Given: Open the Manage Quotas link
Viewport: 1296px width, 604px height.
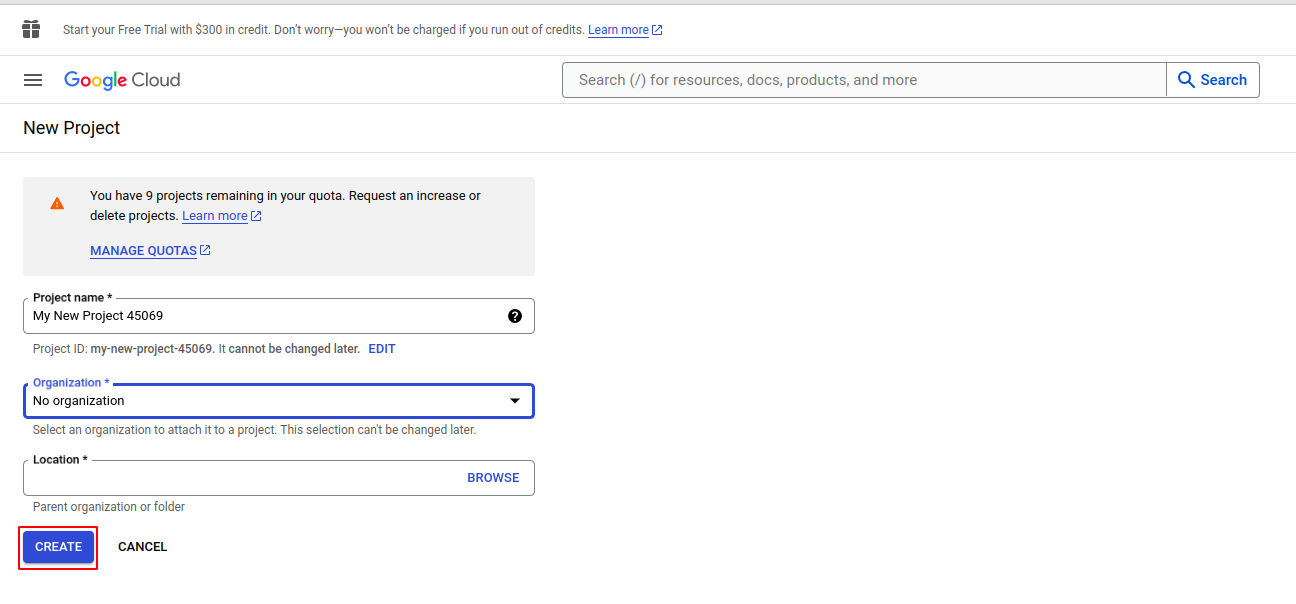Looking at the screenshot, I should pyautogui.click(x=143, y=251).
